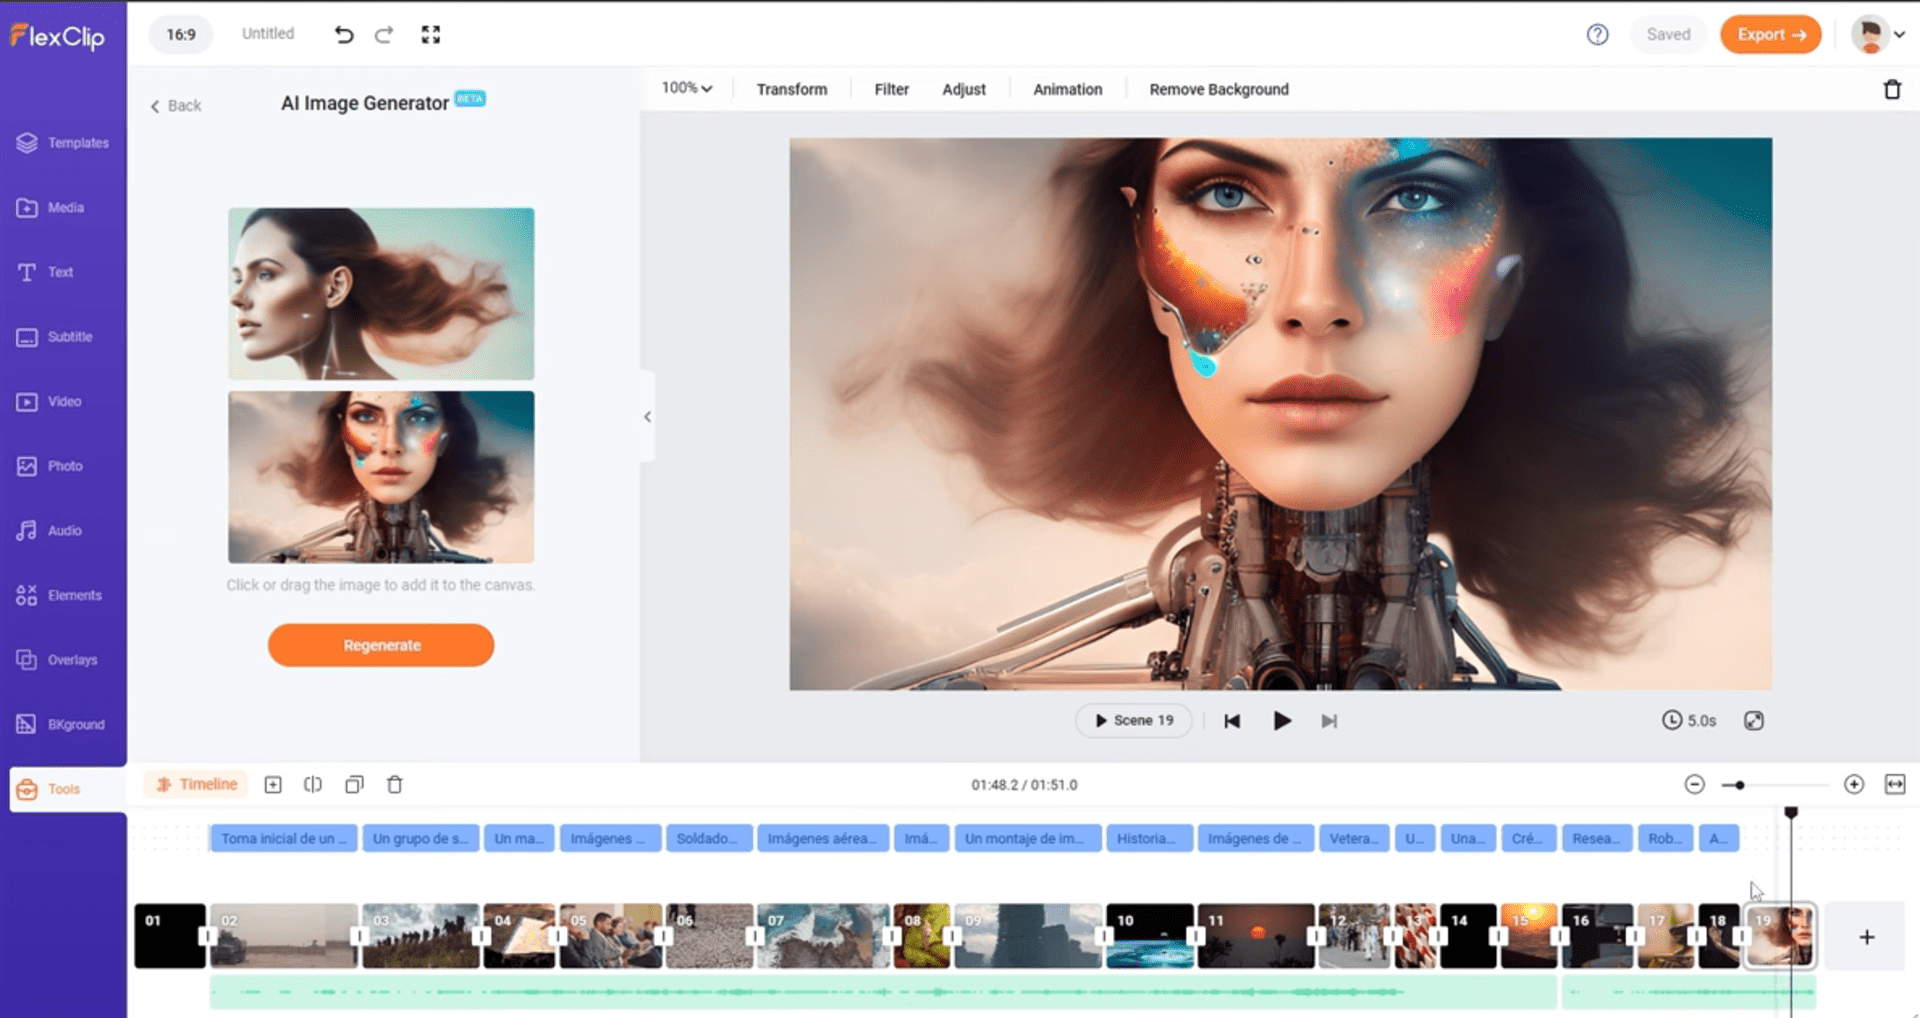Jump to previous scene
Viewport: 1920px width, 1018px height.
click(1232, 721)
